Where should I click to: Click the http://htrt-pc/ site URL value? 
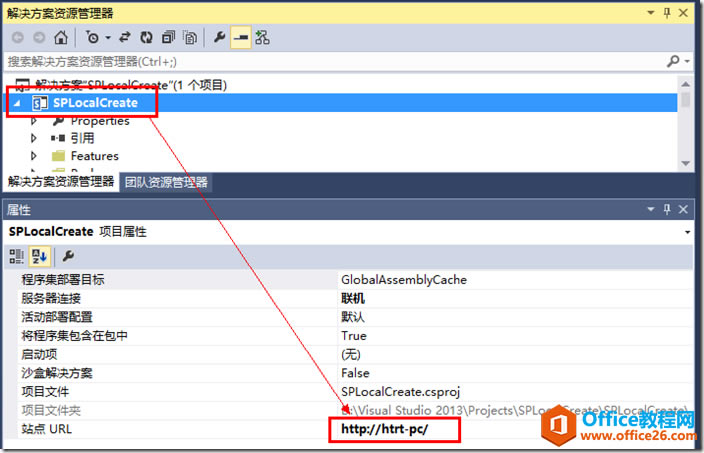(x=385, y=429)
